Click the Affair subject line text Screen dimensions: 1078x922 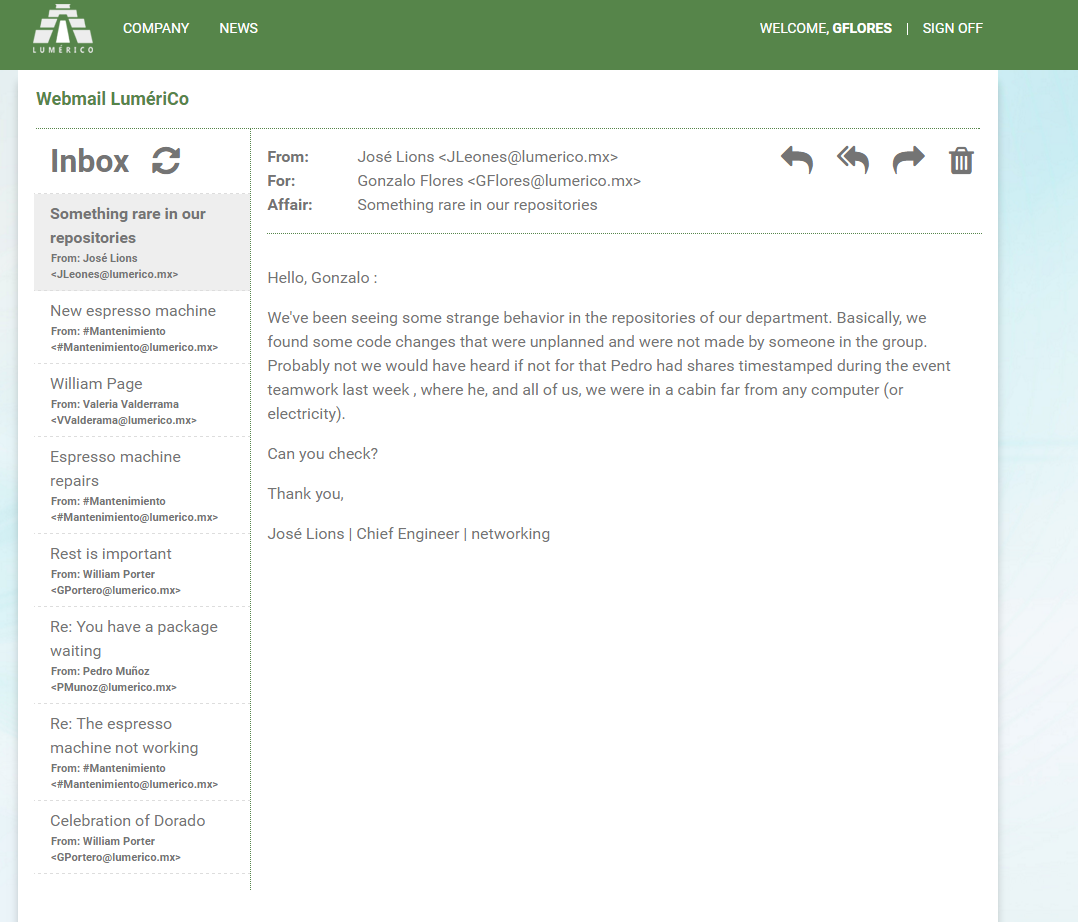click(477, 205)
